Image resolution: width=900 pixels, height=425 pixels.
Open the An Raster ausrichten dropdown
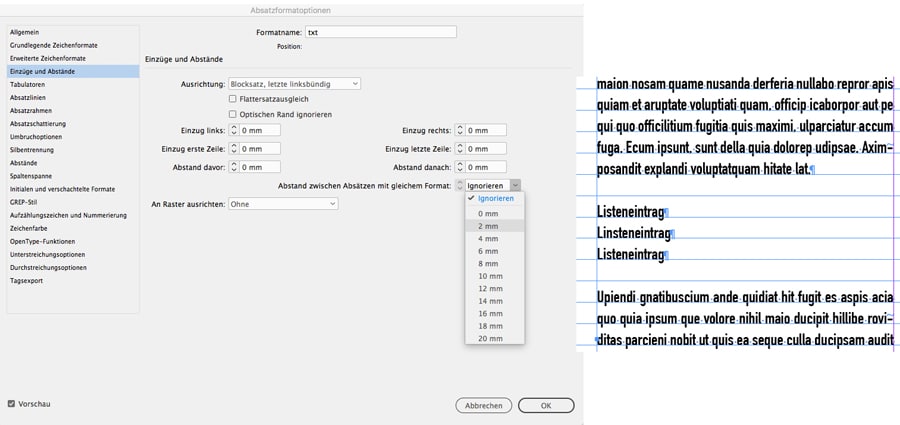point(283,204)
